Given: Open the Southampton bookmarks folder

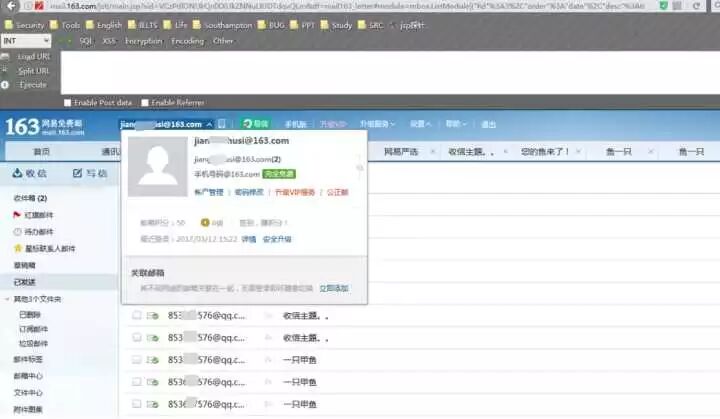Looking at the screenshot, I should tap(223, 25).
